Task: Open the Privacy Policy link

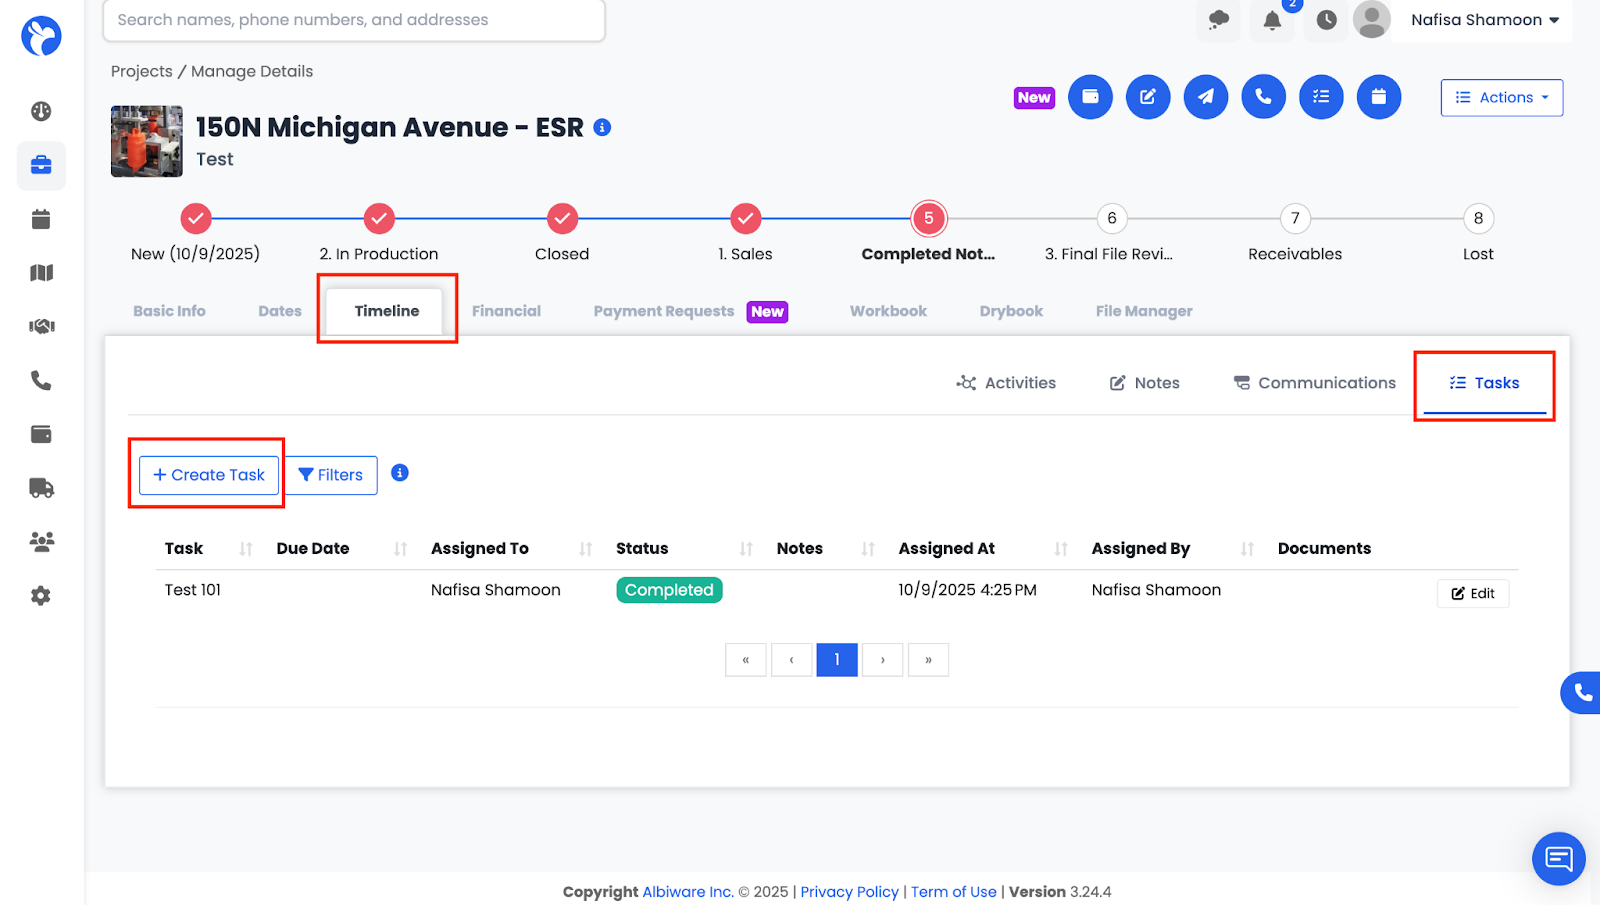Action: pyautogui.click(x=849, y=892)
